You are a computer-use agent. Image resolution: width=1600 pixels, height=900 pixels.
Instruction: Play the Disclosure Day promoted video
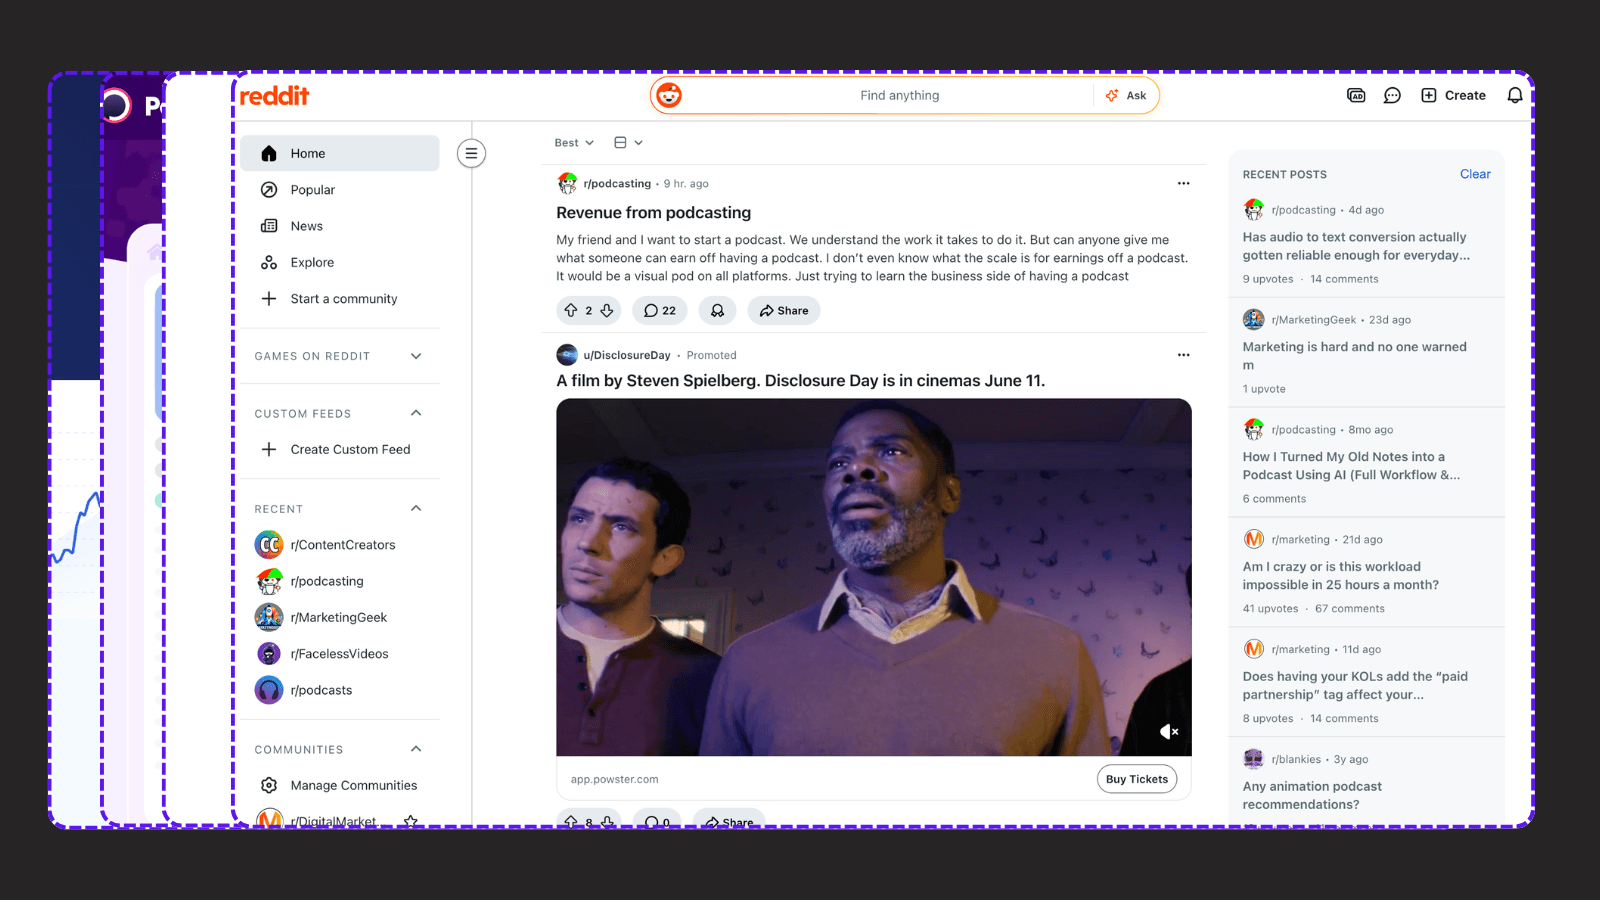coord(874,577)
